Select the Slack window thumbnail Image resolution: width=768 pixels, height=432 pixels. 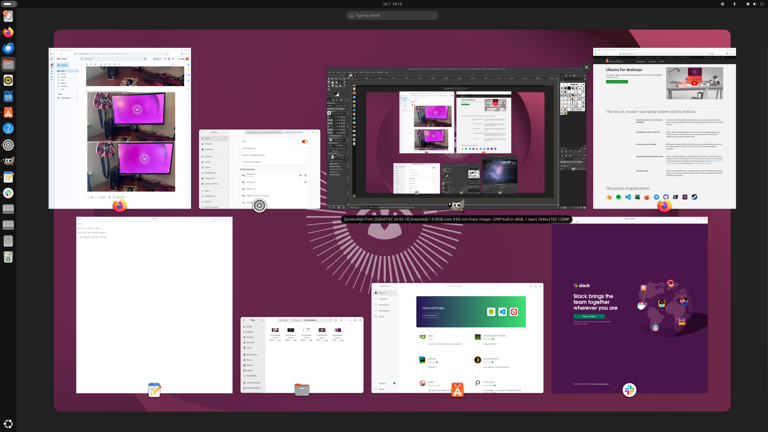629,305
